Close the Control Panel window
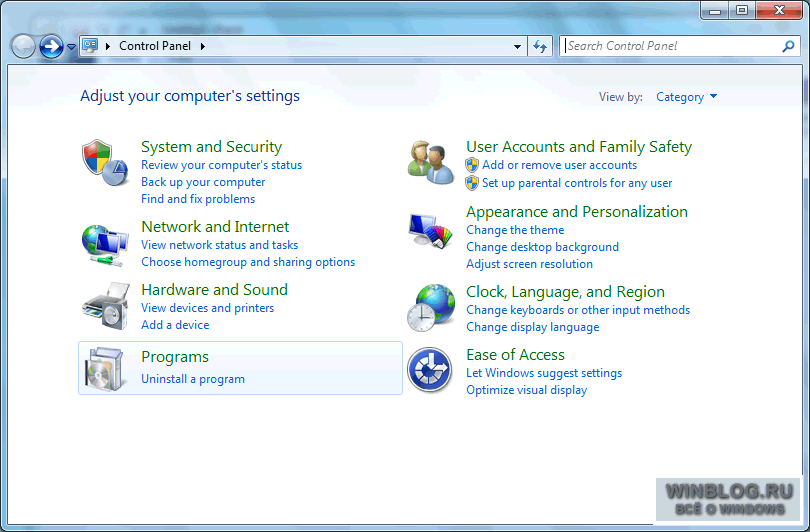This screenshot has height=532, width=810. [x=779, y=10]
